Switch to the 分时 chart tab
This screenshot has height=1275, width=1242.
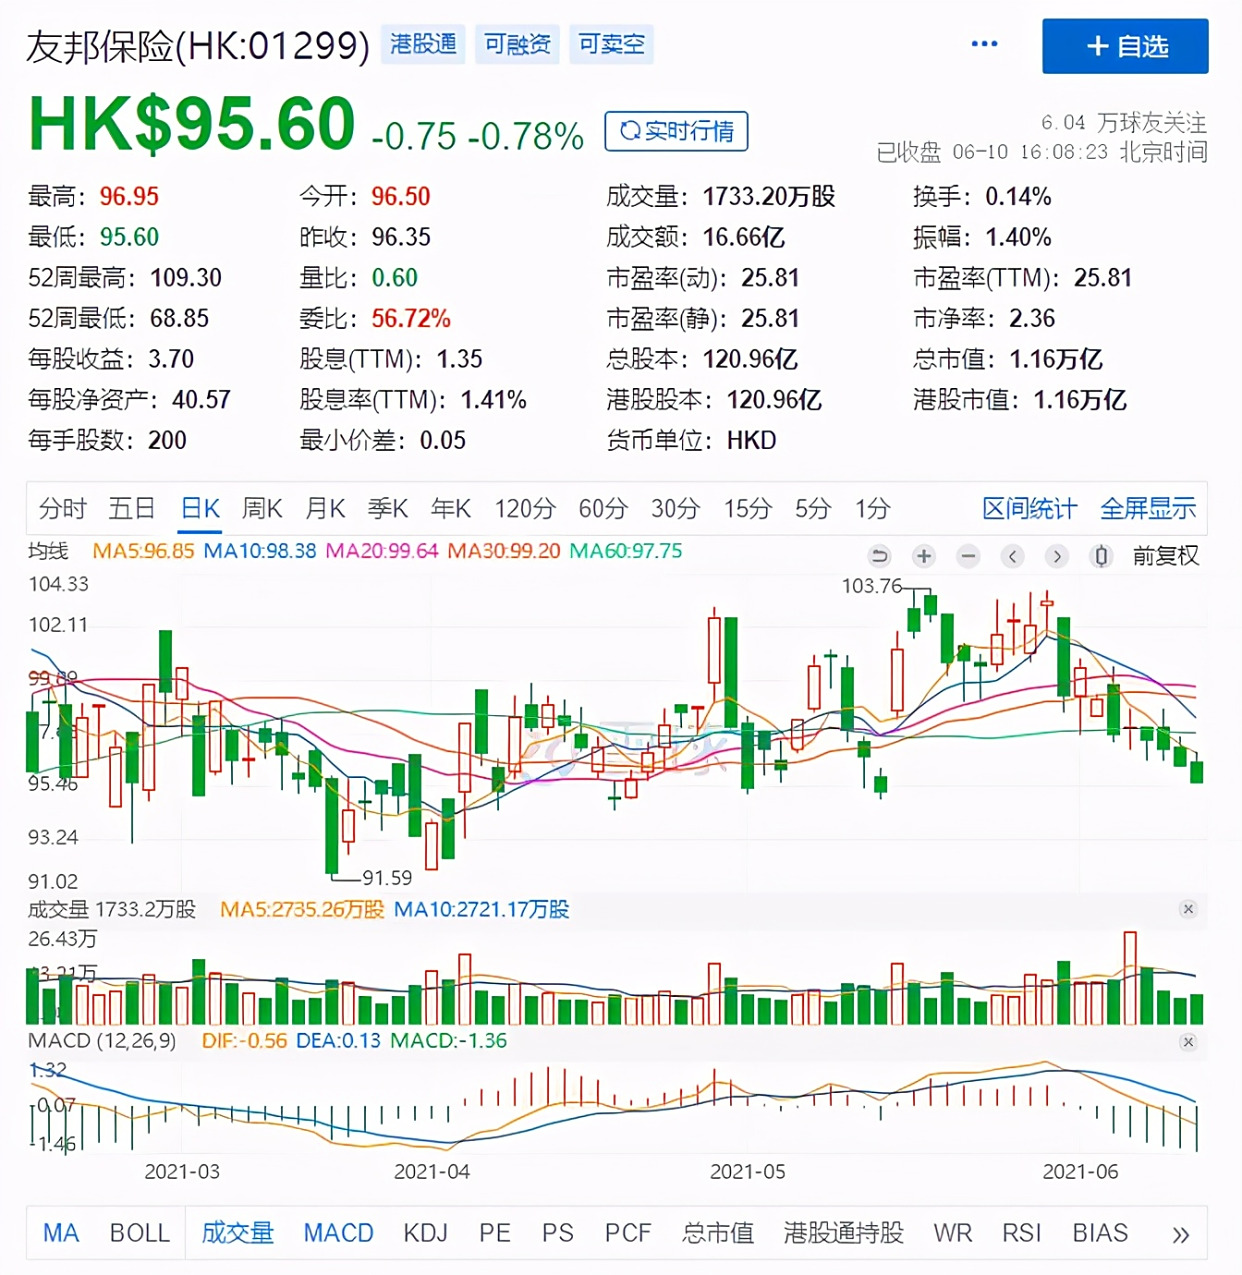(62, 509)
